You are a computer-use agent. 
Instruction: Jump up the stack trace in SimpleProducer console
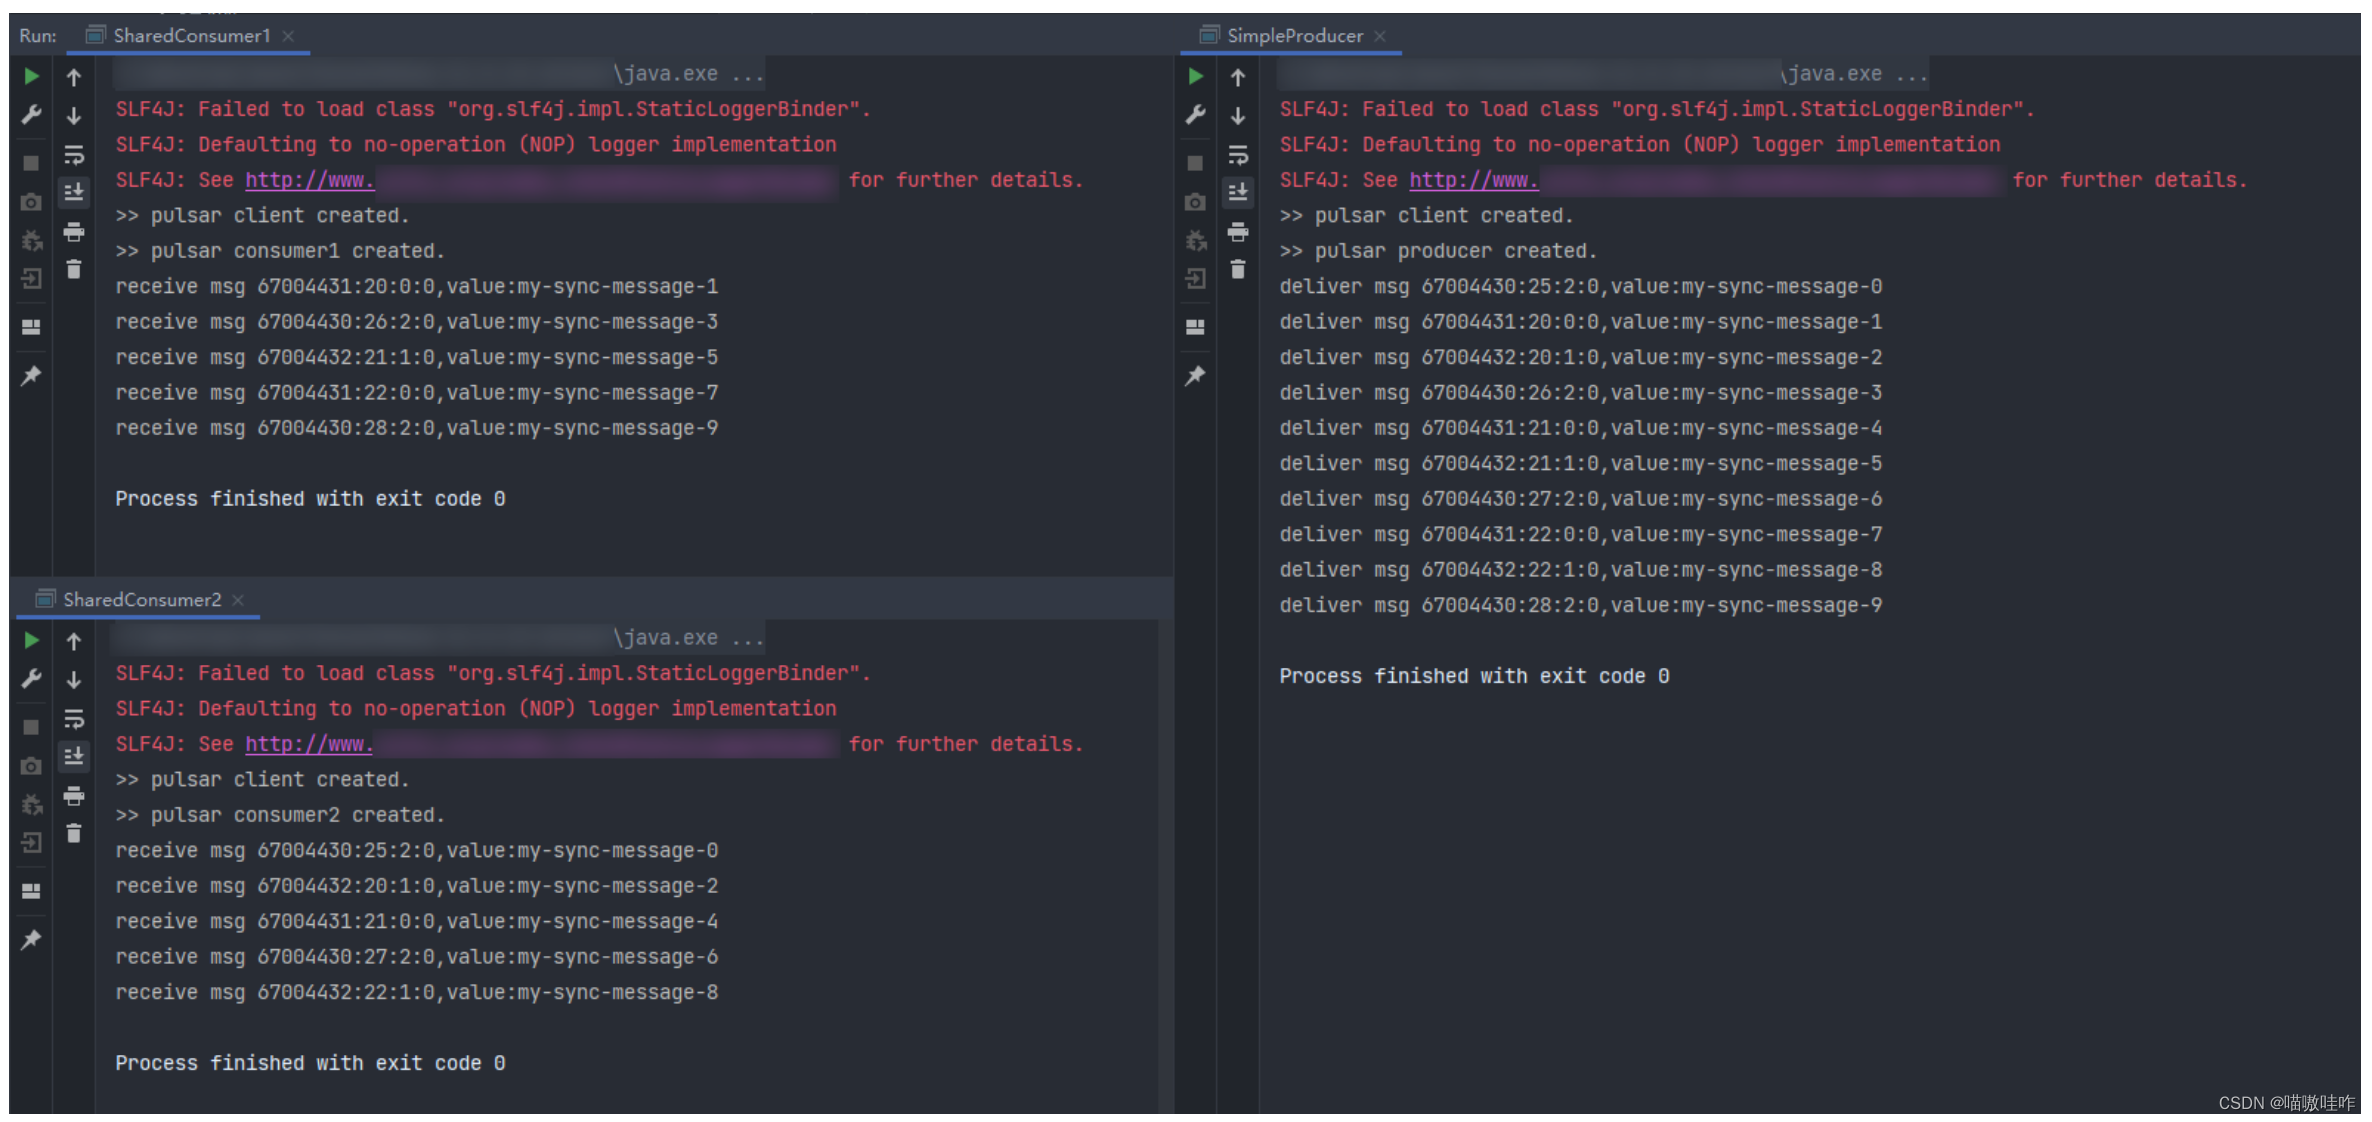[x=1238, y=77]
